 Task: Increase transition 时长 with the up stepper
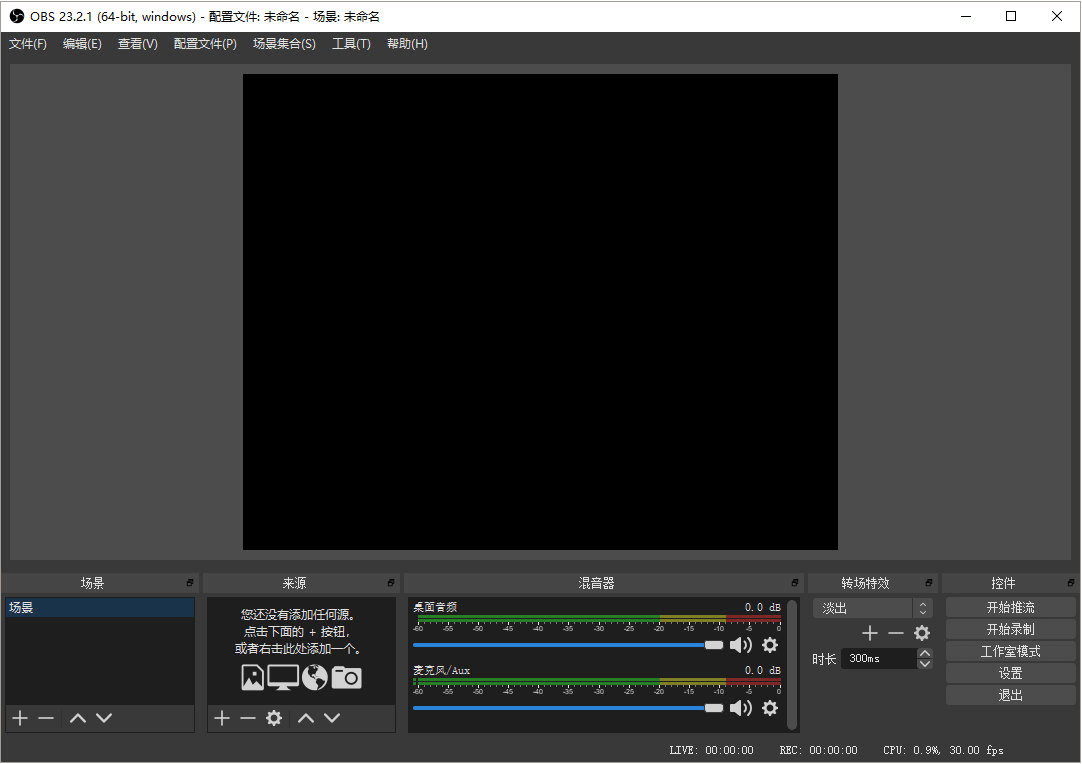(925, 652)
